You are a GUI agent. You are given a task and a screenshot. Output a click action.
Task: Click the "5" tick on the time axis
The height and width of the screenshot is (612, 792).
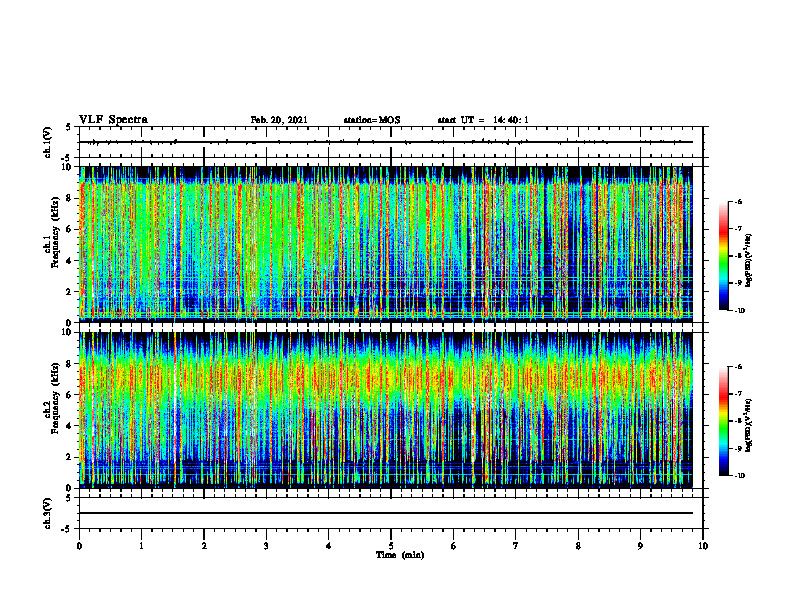coord(391,546)
